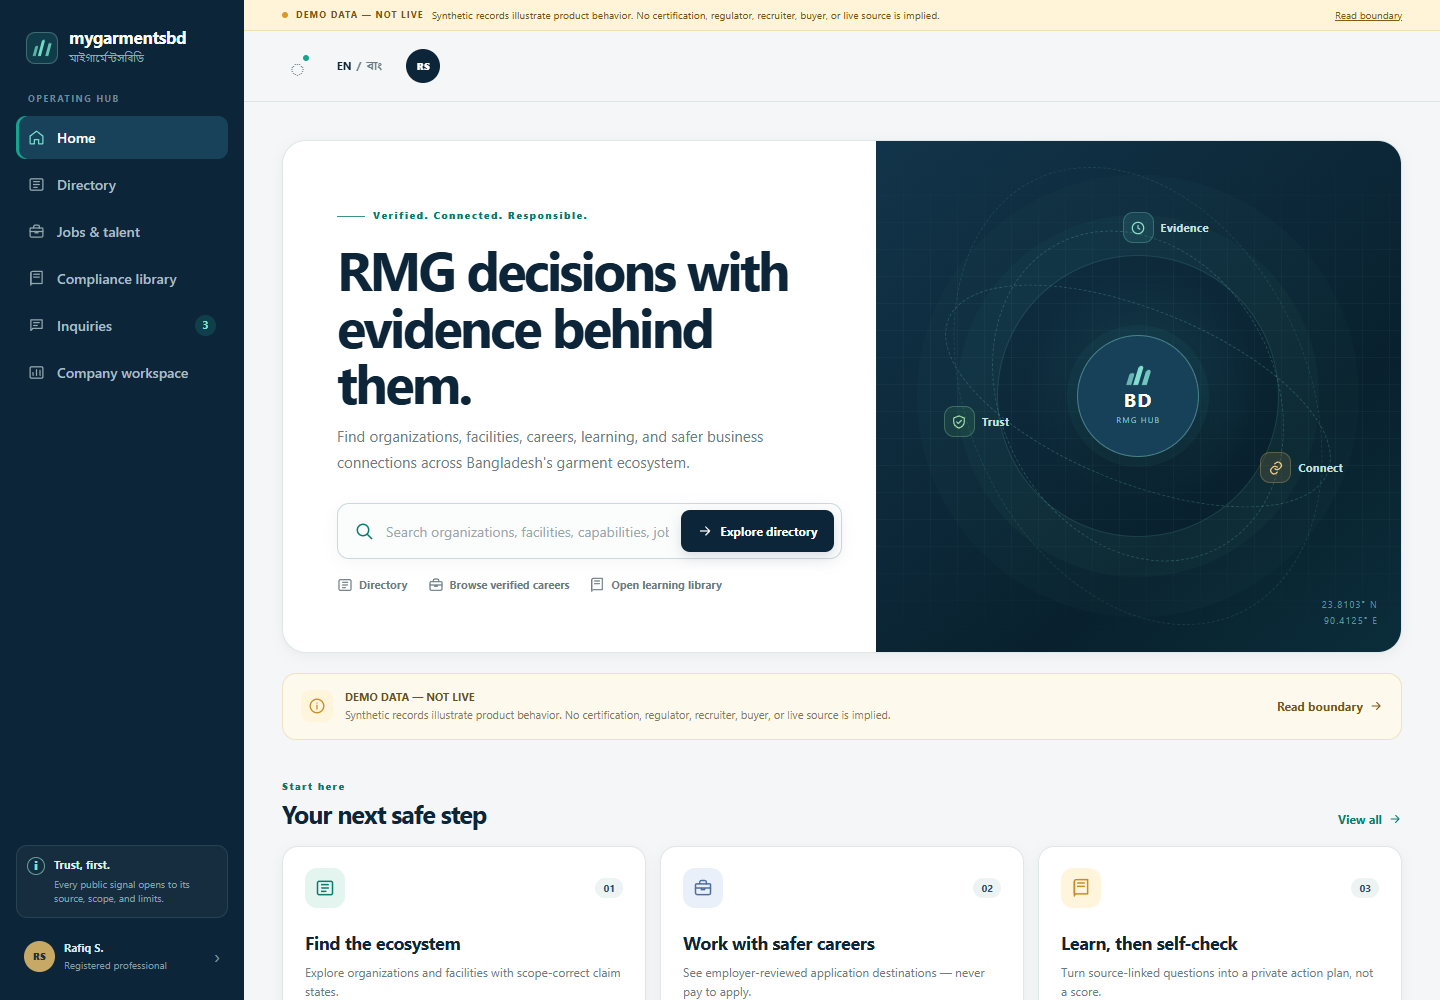Click the arrow beside View all

tap(1395, 819)
